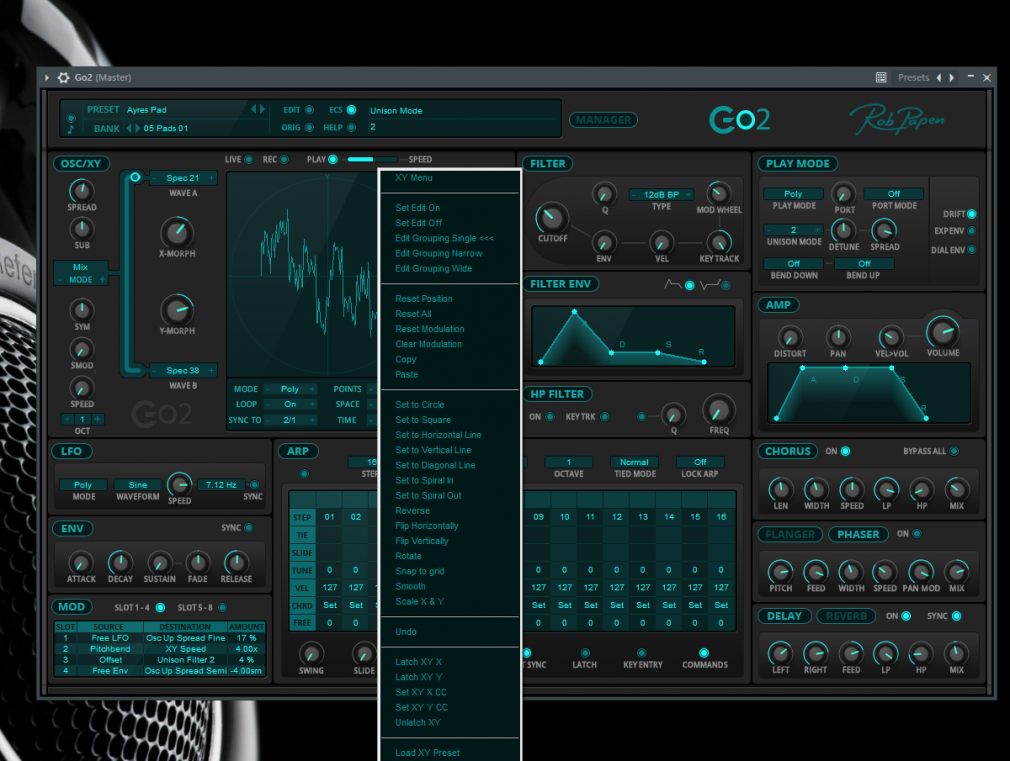Turn on the HP FILTER ON LED

(550, 417)
